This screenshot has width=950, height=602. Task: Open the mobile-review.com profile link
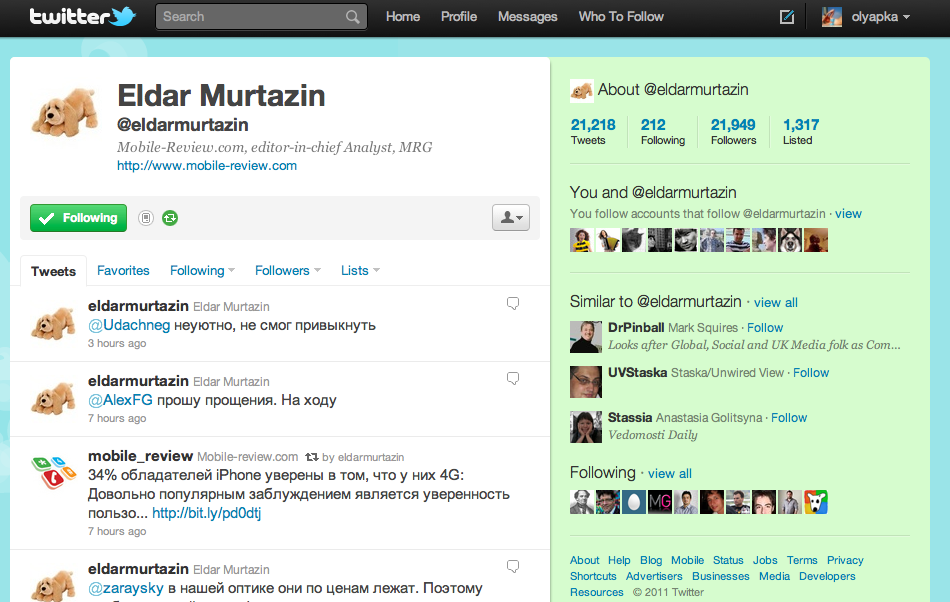click(207, 165)
